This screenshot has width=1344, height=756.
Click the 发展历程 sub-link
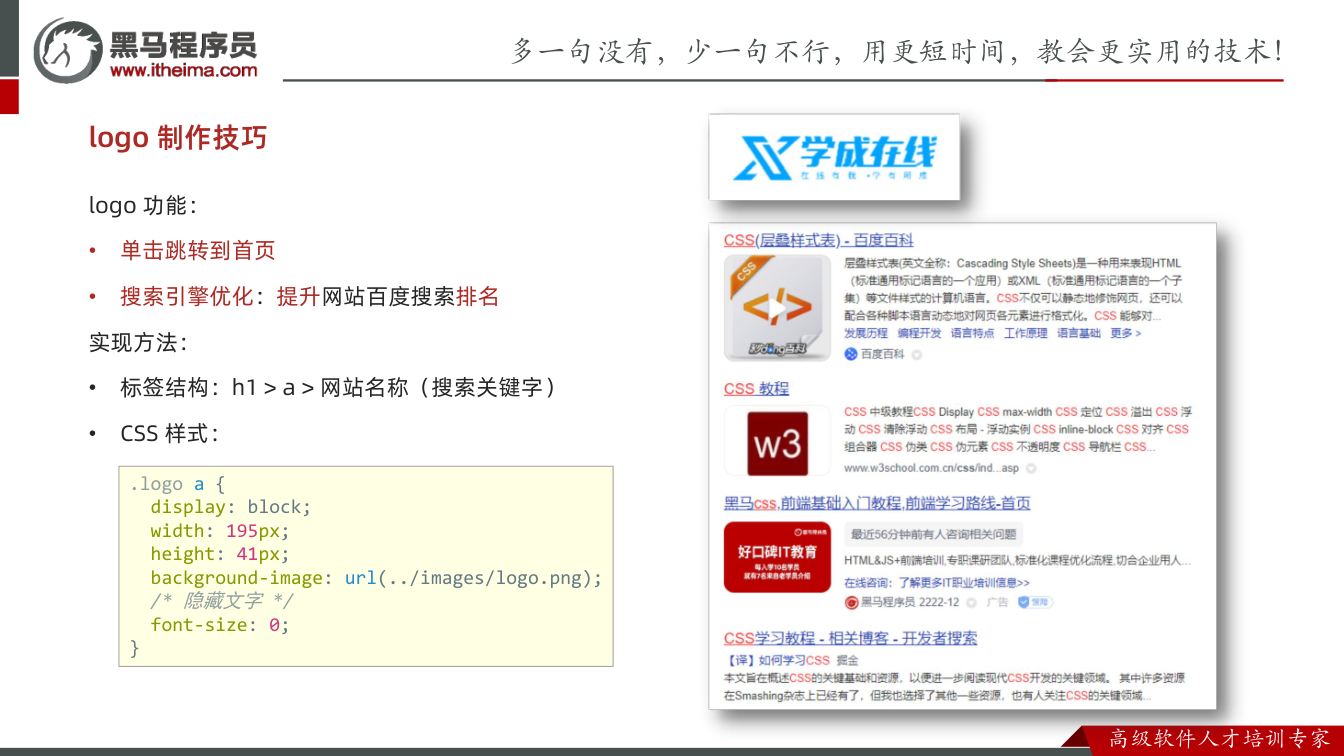point(866,333)
